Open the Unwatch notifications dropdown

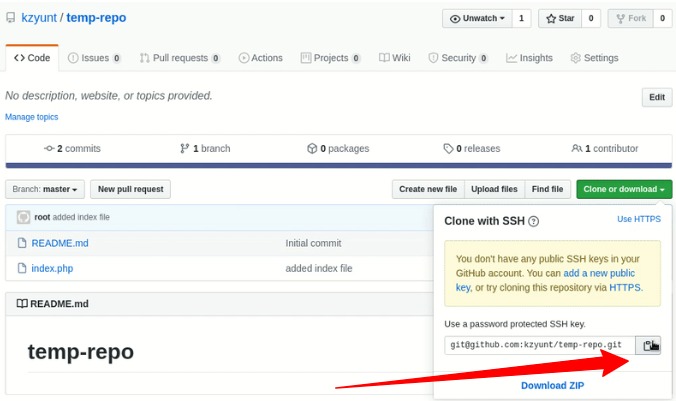coord(477,19)
